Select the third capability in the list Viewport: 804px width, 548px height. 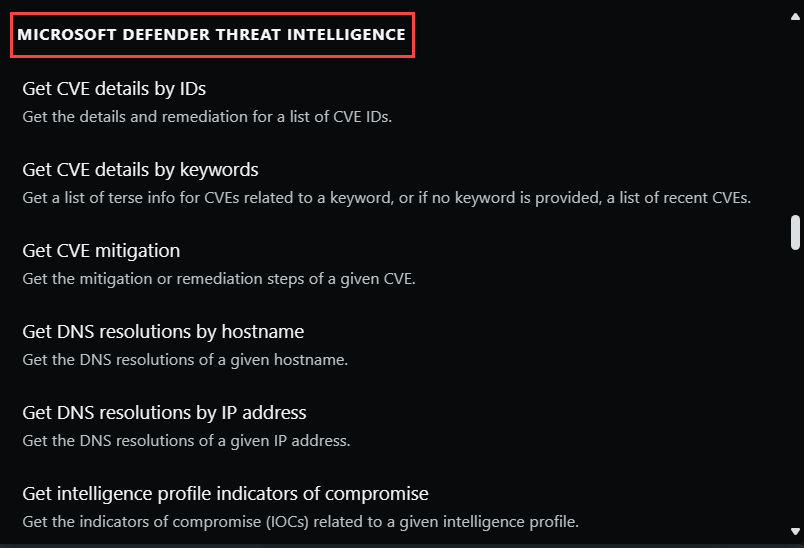101,251
